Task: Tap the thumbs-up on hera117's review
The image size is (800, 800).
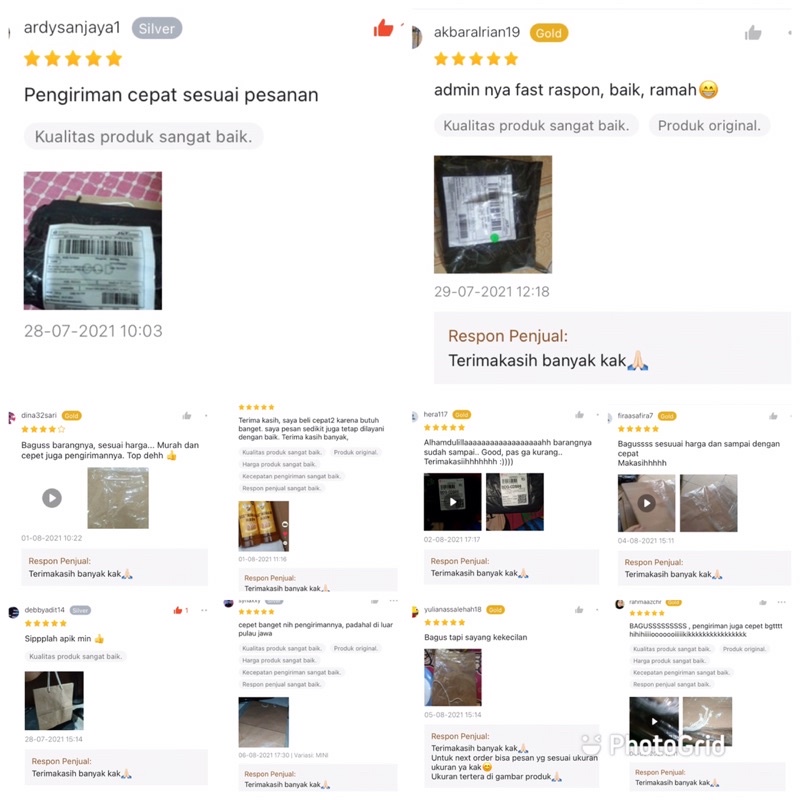Action: 579,415
